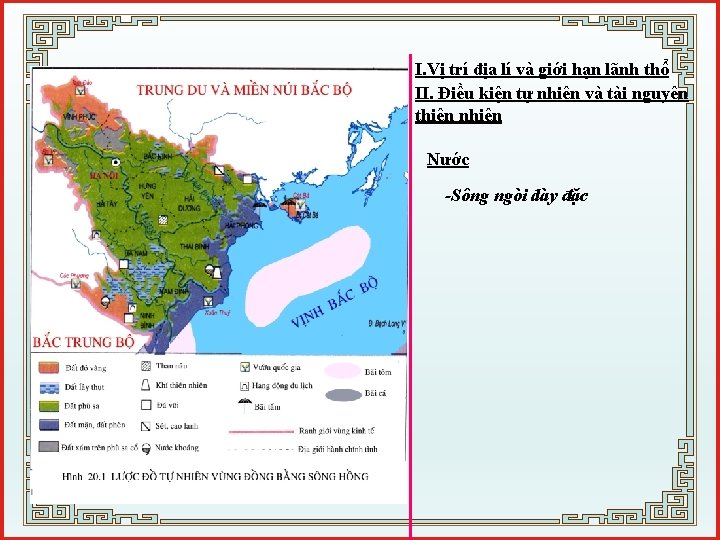Click the Đất đỏ vàng orange swatch

(x=49, y=368)
